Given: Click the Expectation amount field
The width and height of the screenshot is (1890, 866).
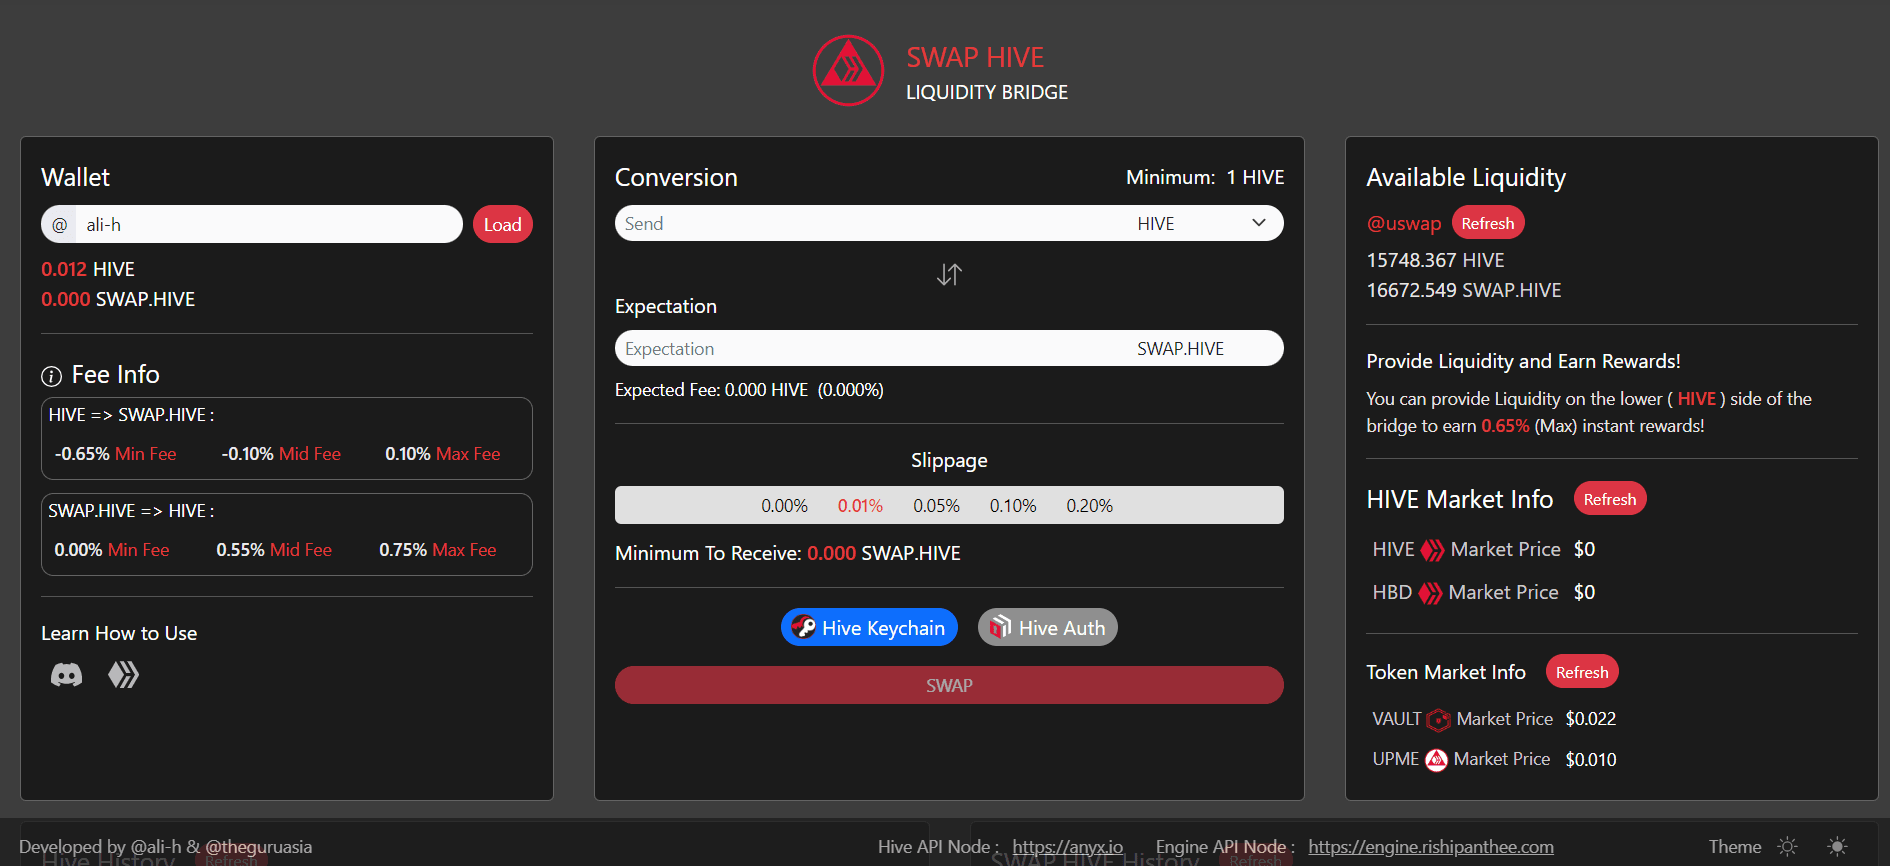Looking at the screenshot, I should pyautogui.click(x=871, y=348).
